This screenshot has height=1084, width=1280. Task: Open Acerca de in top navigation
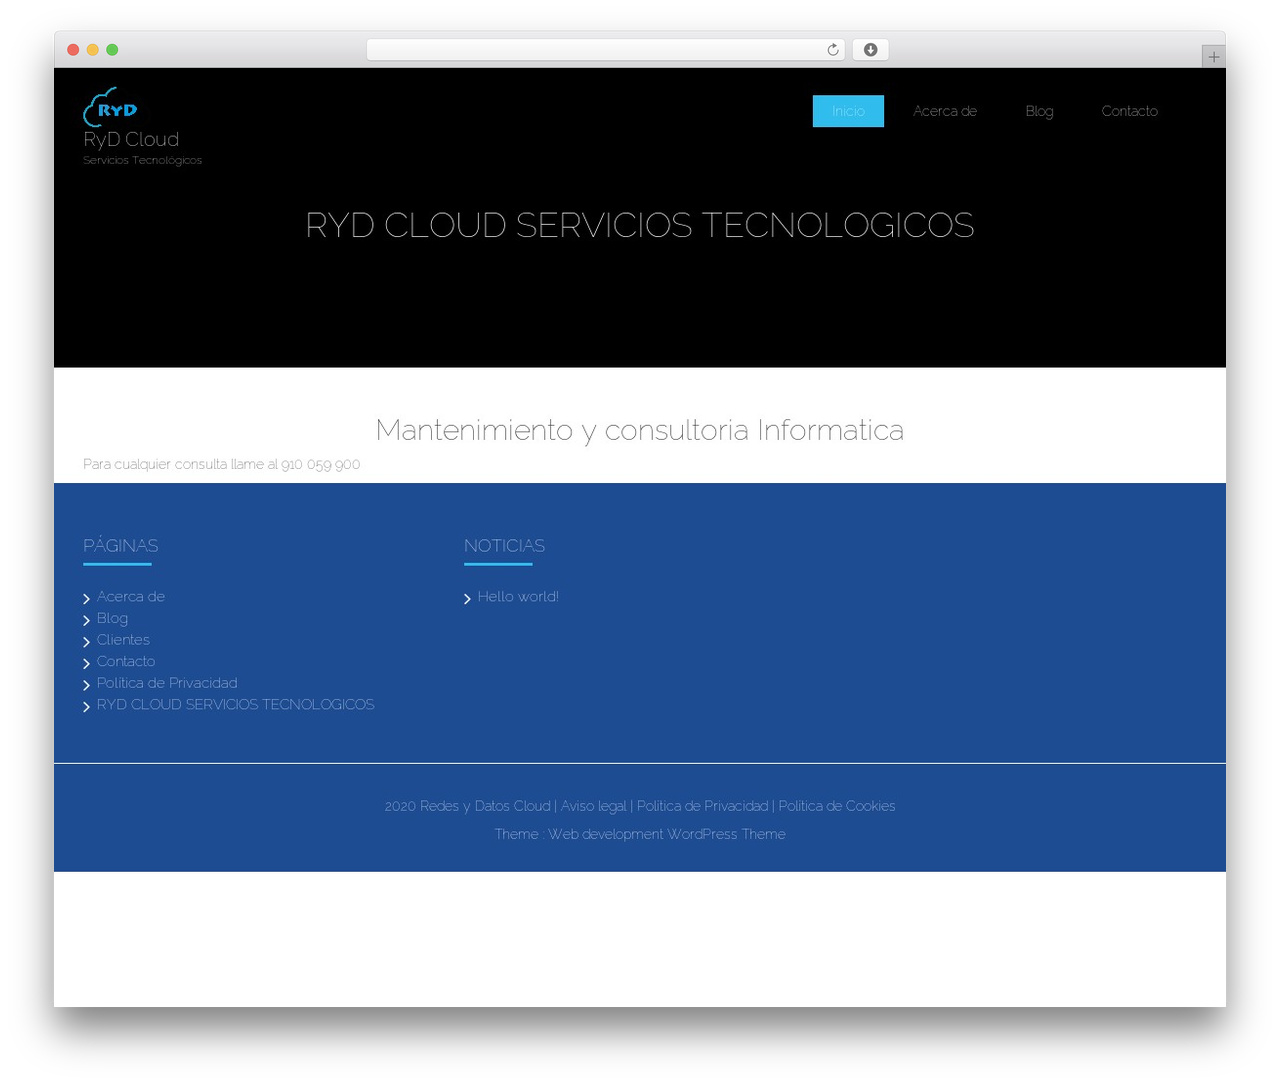(945, 111)
